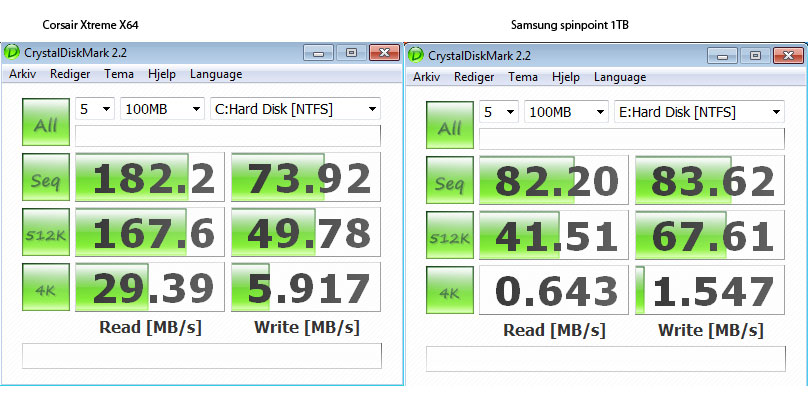Open Language menu in the right window
This screenshot has height=396, width=808.
620,77
